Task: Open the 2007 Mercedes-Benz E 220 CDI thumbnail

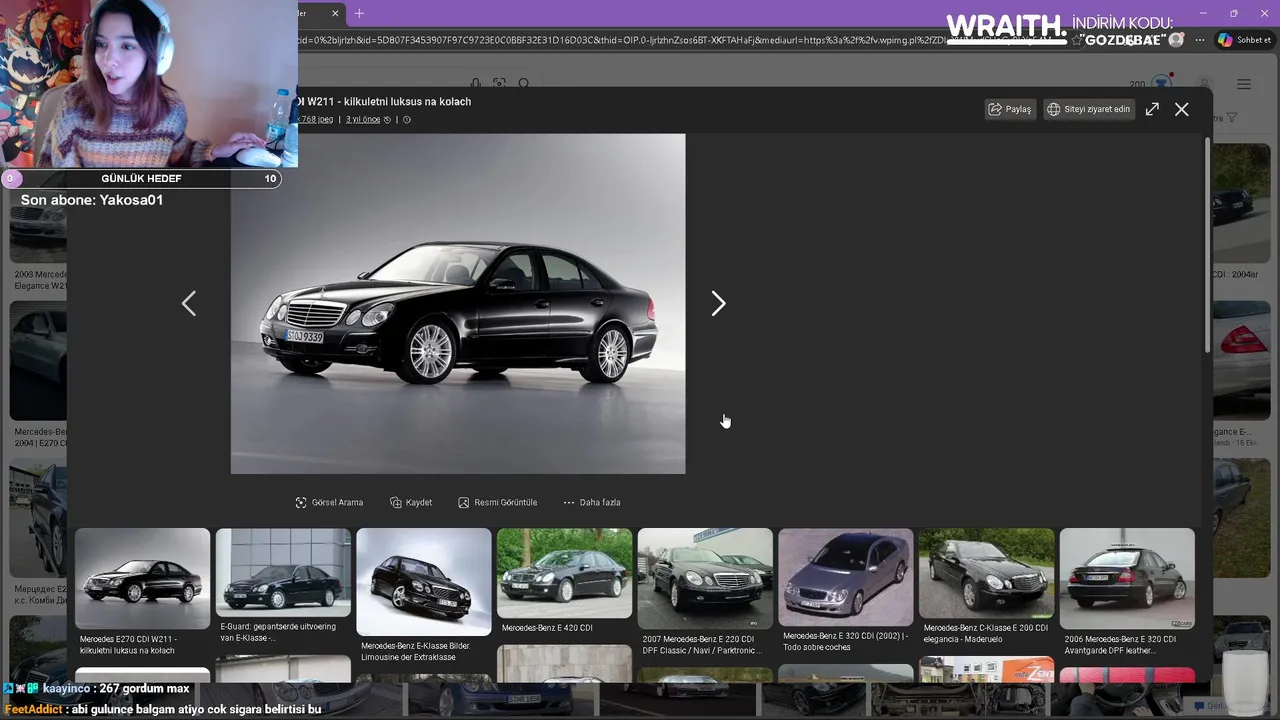Action: pyautogui.click(x=705, y=579)
